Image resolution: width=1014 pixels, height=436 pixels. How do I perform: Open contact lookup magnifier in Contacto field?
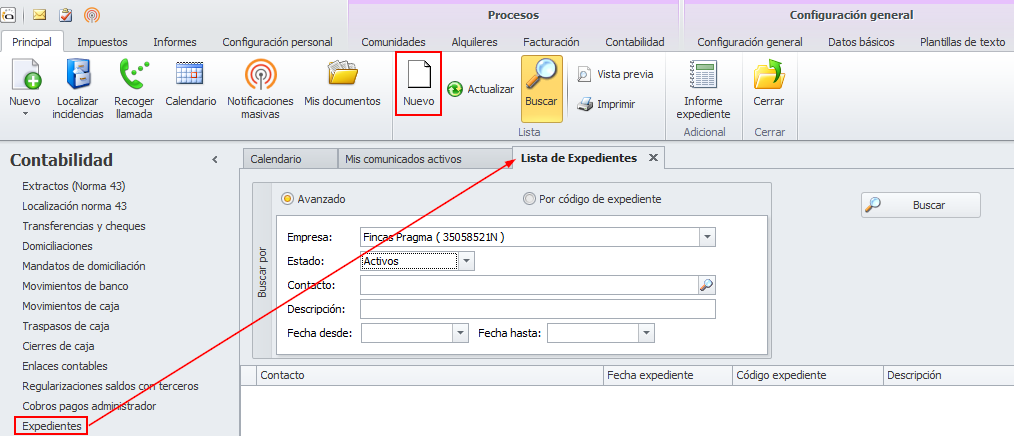(707, 285)
